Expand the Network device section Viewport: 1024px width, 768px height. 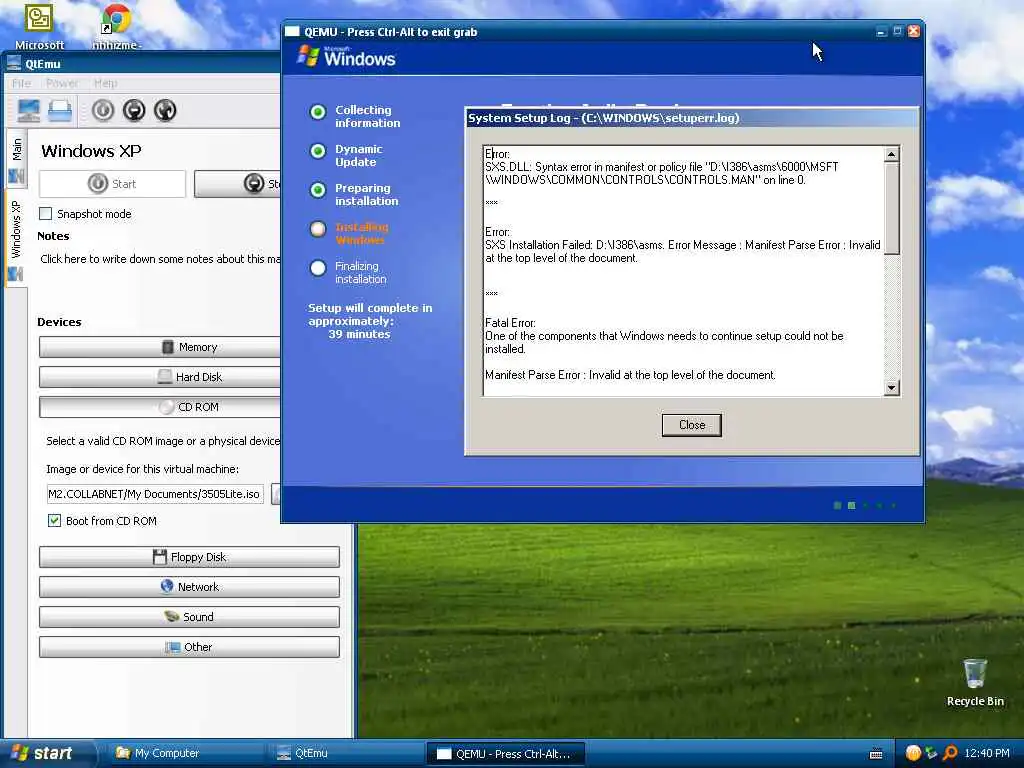[189, 587]
